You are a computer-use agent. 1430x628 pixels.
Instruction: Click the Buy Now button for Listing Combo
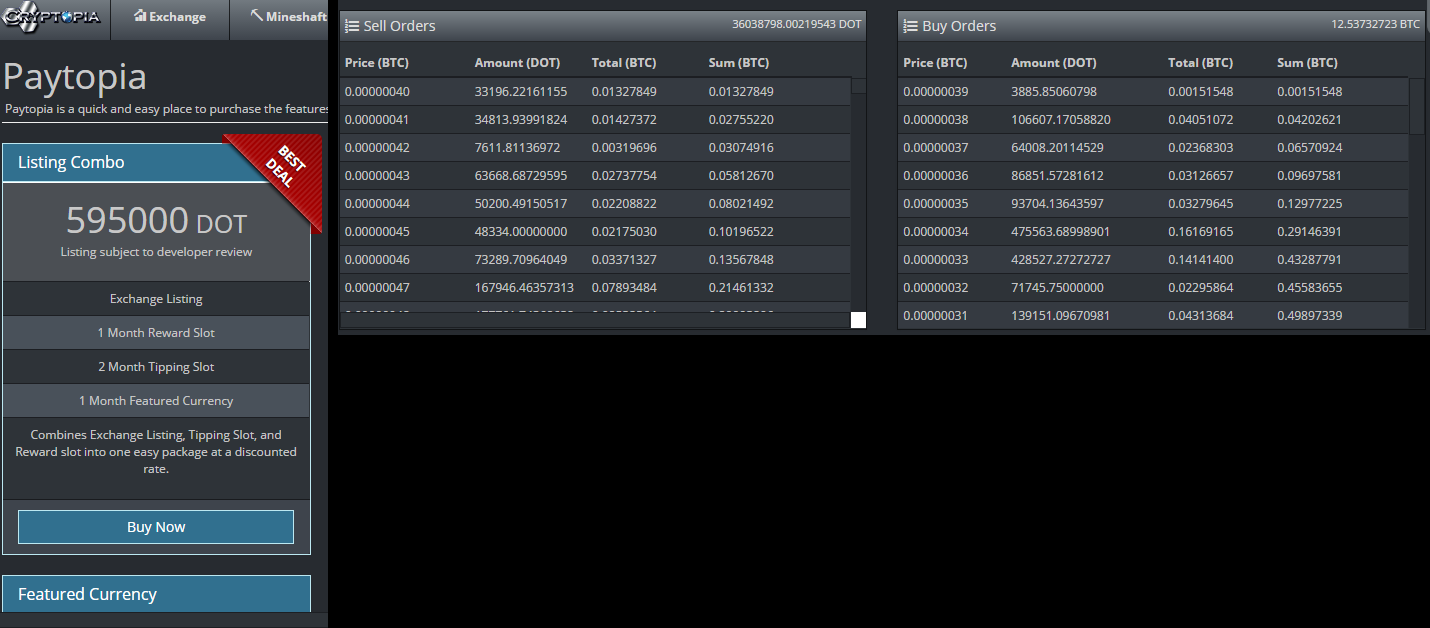point(156,527)
